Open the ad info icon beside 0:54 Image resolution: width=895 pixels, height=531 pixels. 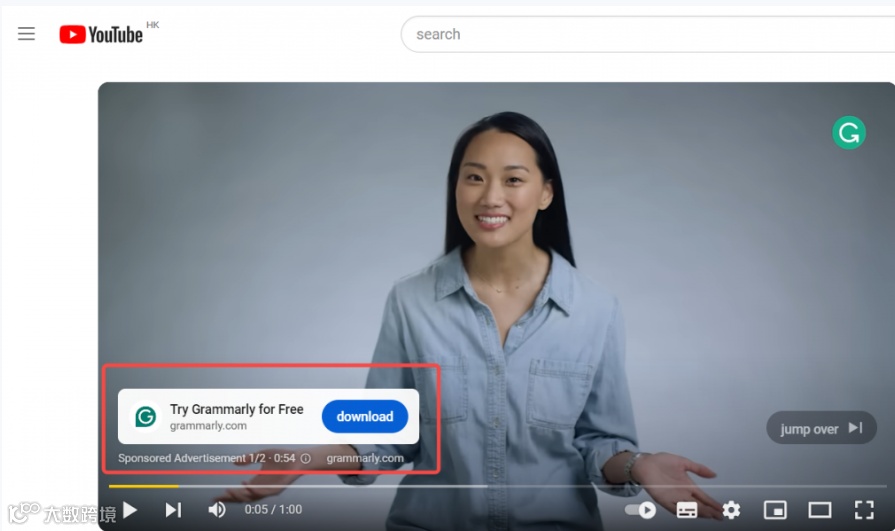click(x=305, y=458)
